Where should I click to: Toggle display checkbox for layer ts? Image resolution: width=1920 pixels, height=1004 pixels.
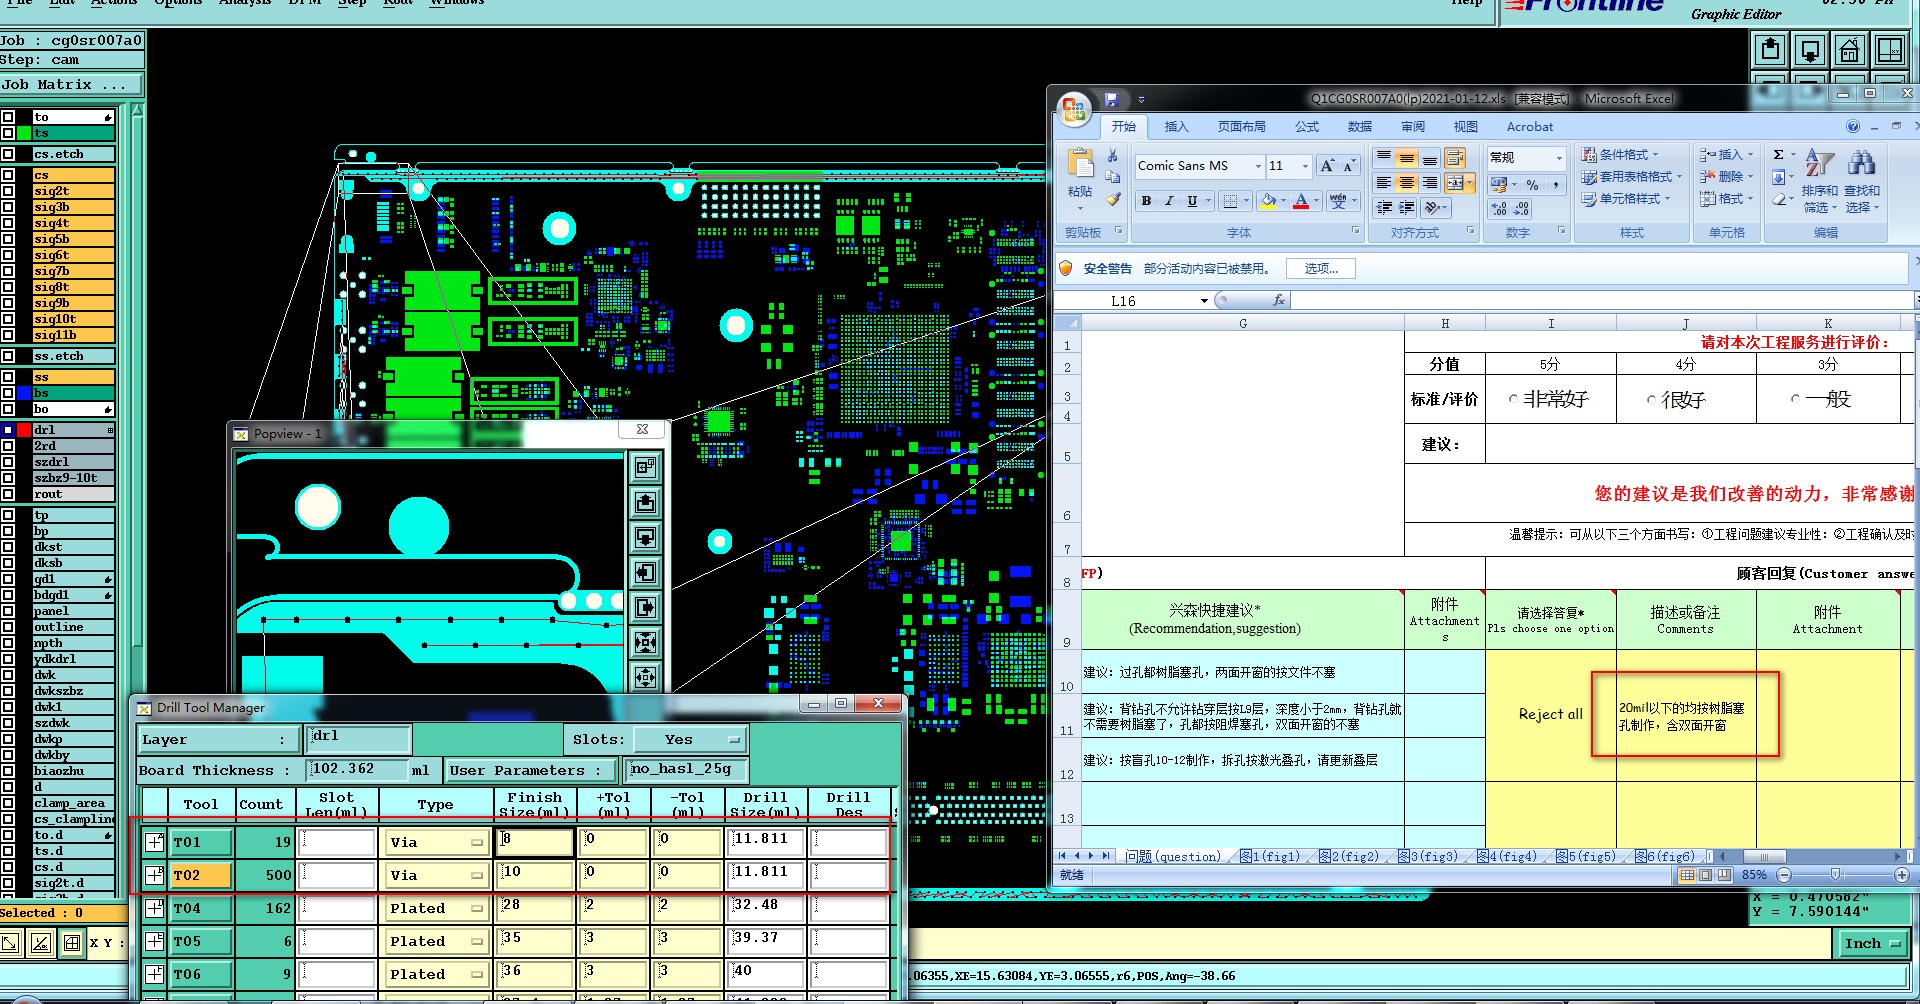pyautogui.click(x=8, y=133)
